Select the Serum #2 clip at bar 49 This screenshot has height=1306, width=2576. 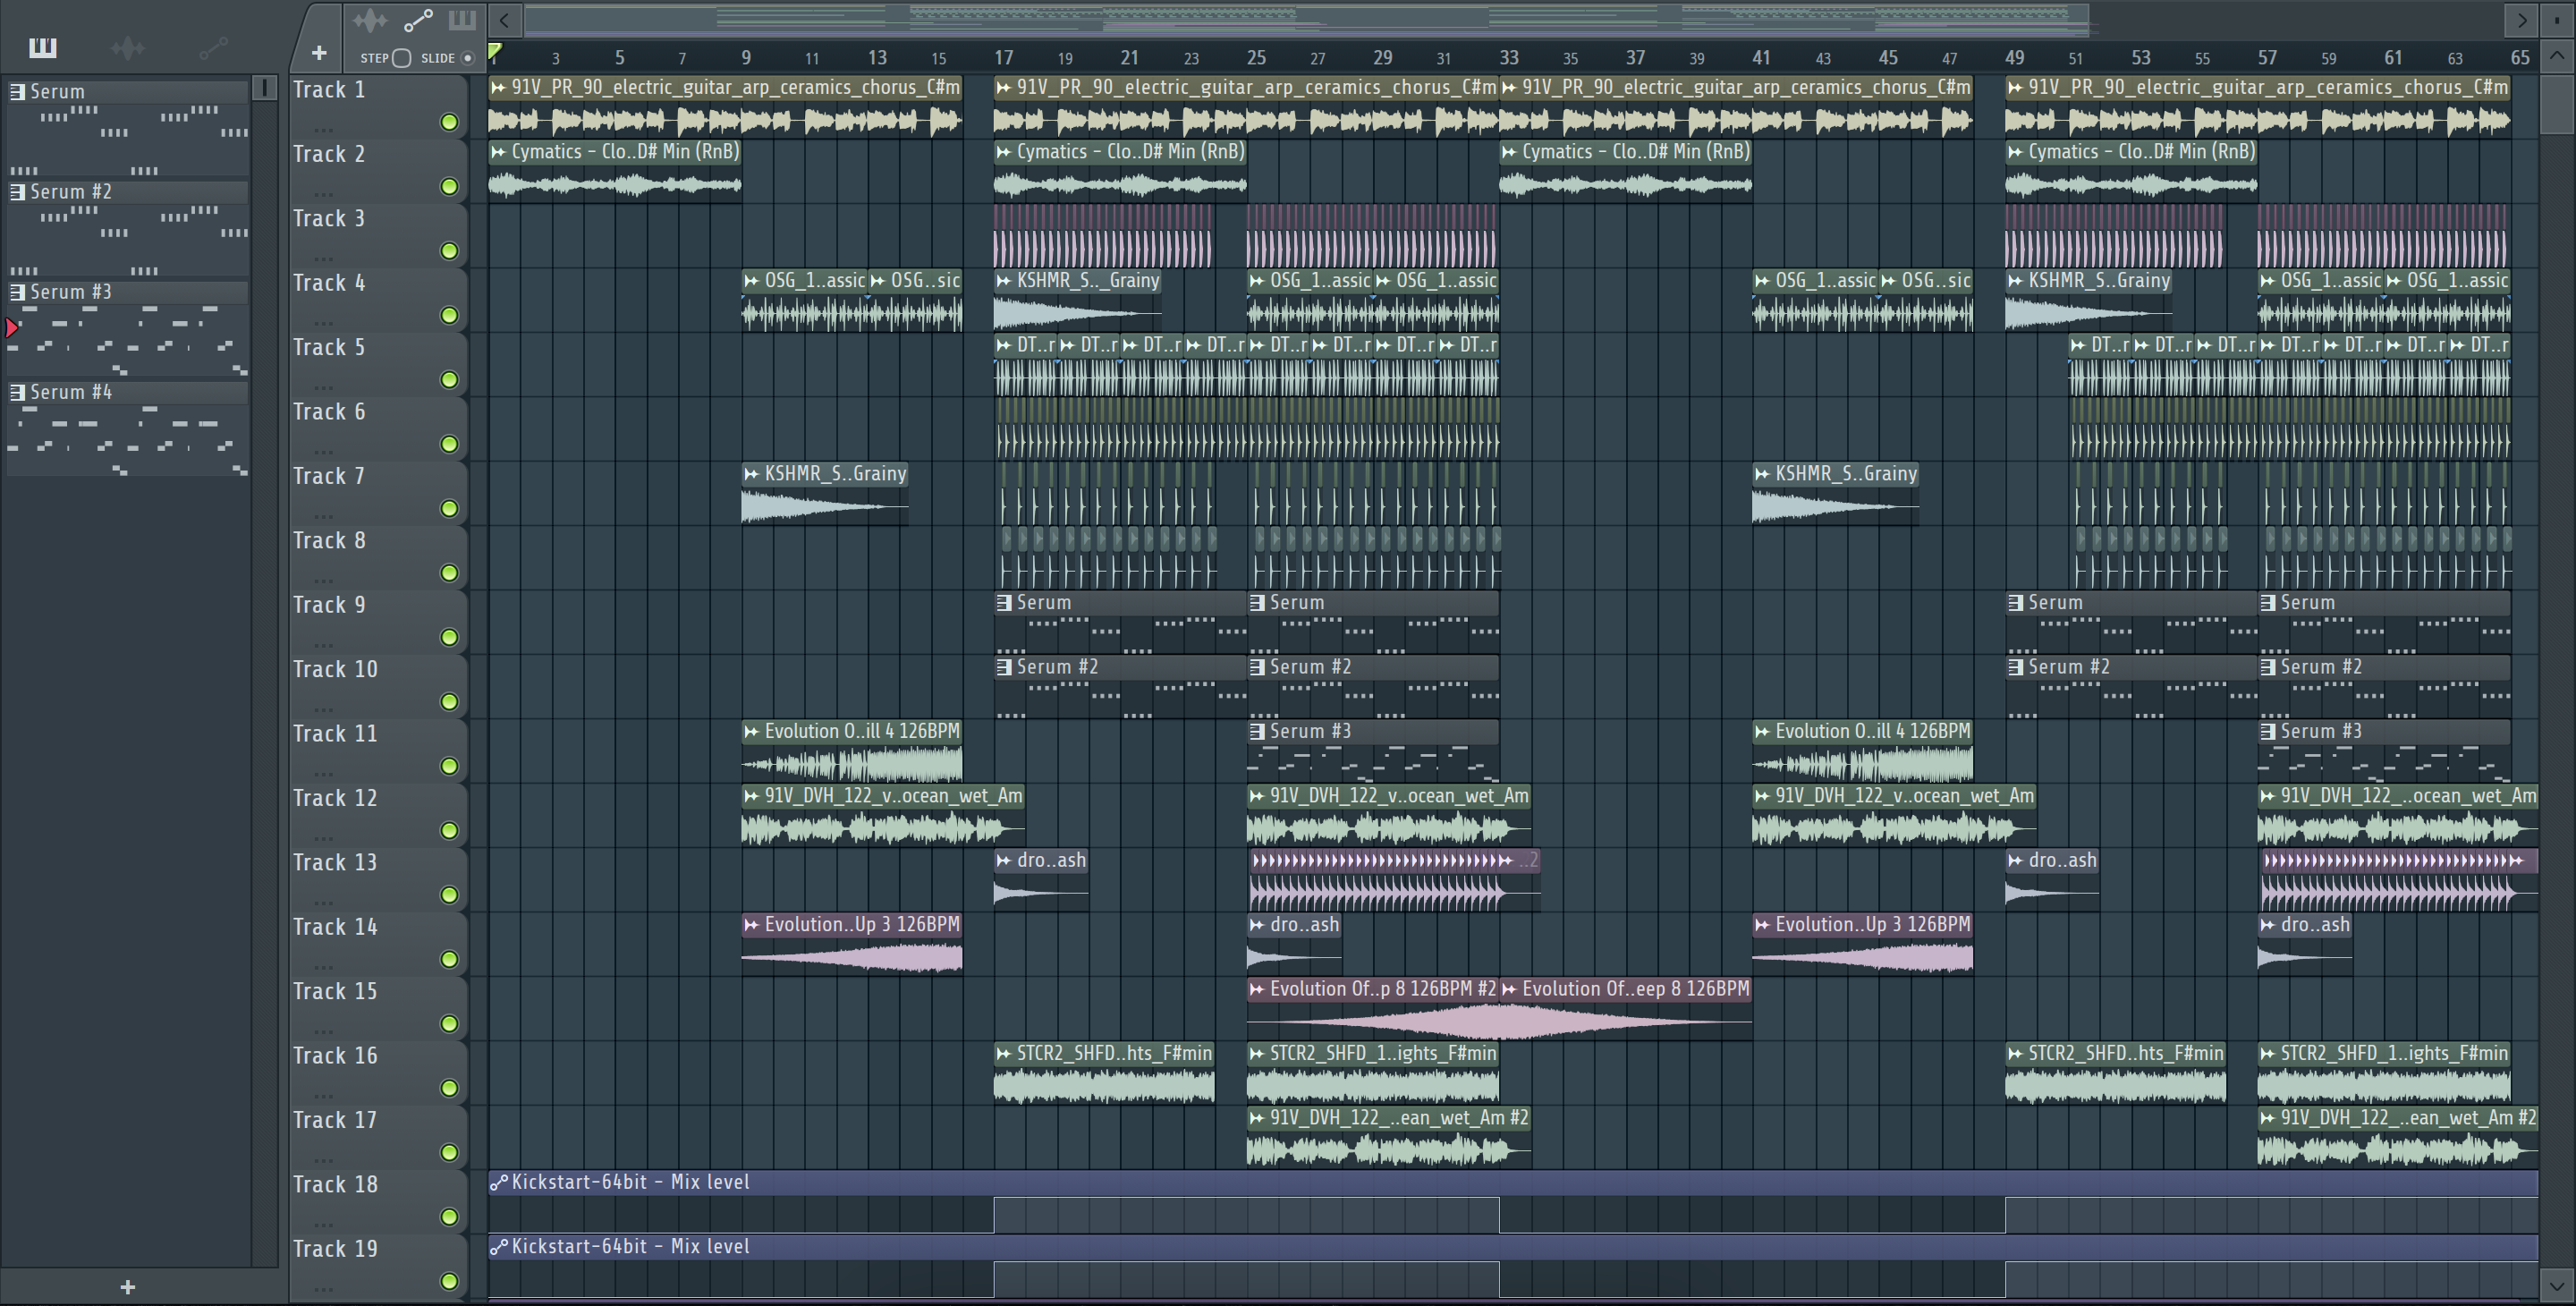click(x=2131, y=686)
